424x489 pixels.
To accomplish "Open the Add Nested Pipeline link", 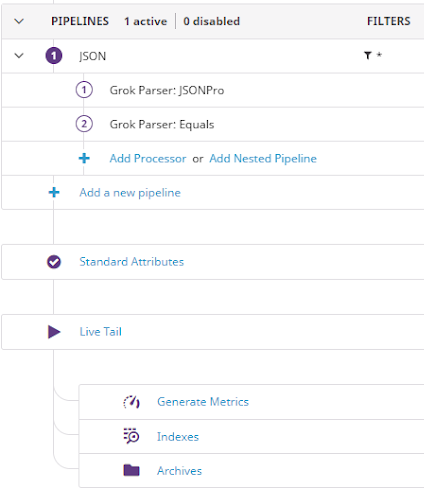I will (x=263, y=158).
